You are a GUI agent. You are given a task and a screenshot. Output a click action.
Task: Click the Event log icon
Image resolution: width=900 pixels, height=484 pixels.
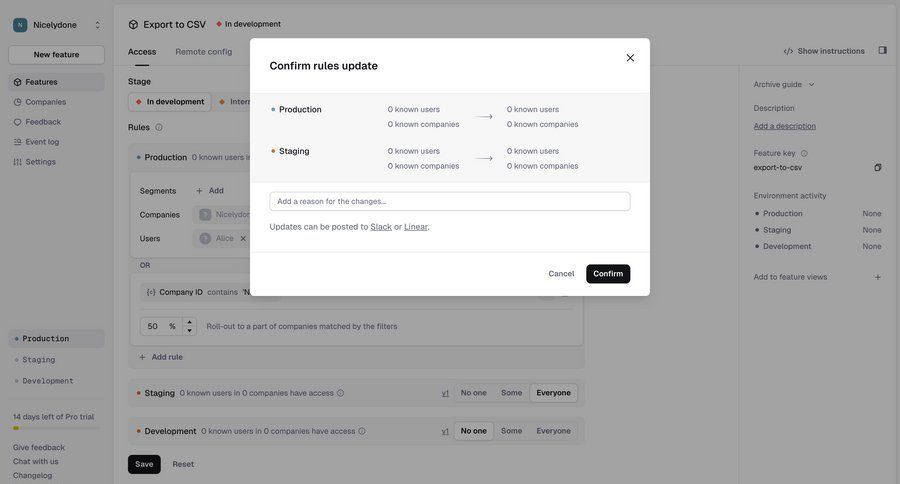click(17, 142)
